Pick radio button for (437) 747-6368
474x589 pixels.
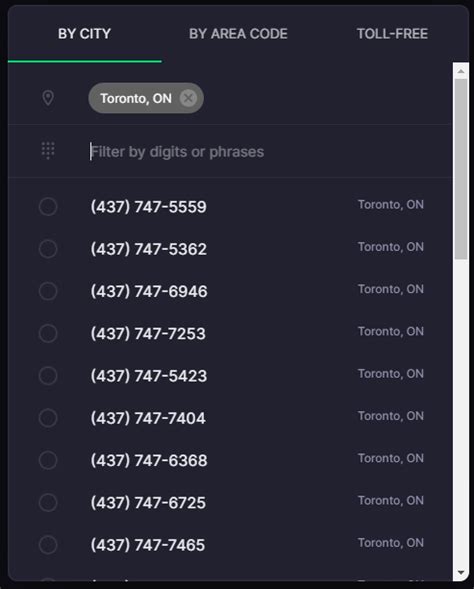coord(48,460)
